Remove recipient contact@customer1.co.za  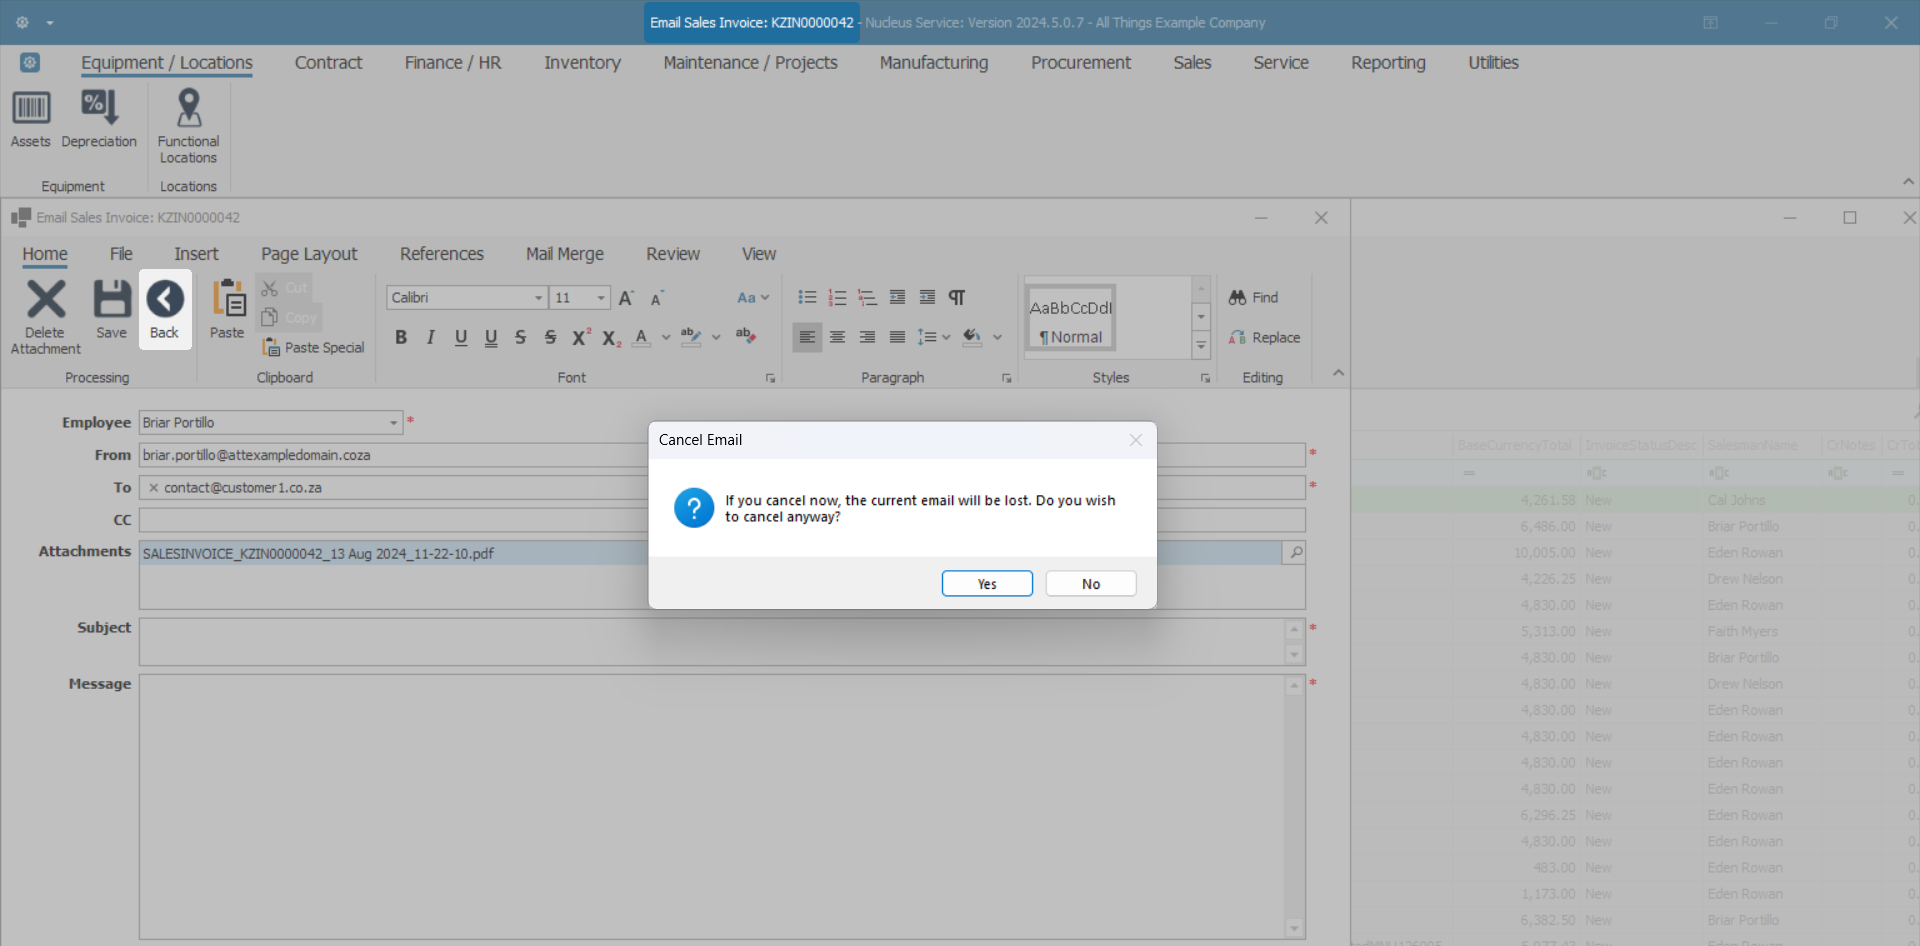click(153, 488)
